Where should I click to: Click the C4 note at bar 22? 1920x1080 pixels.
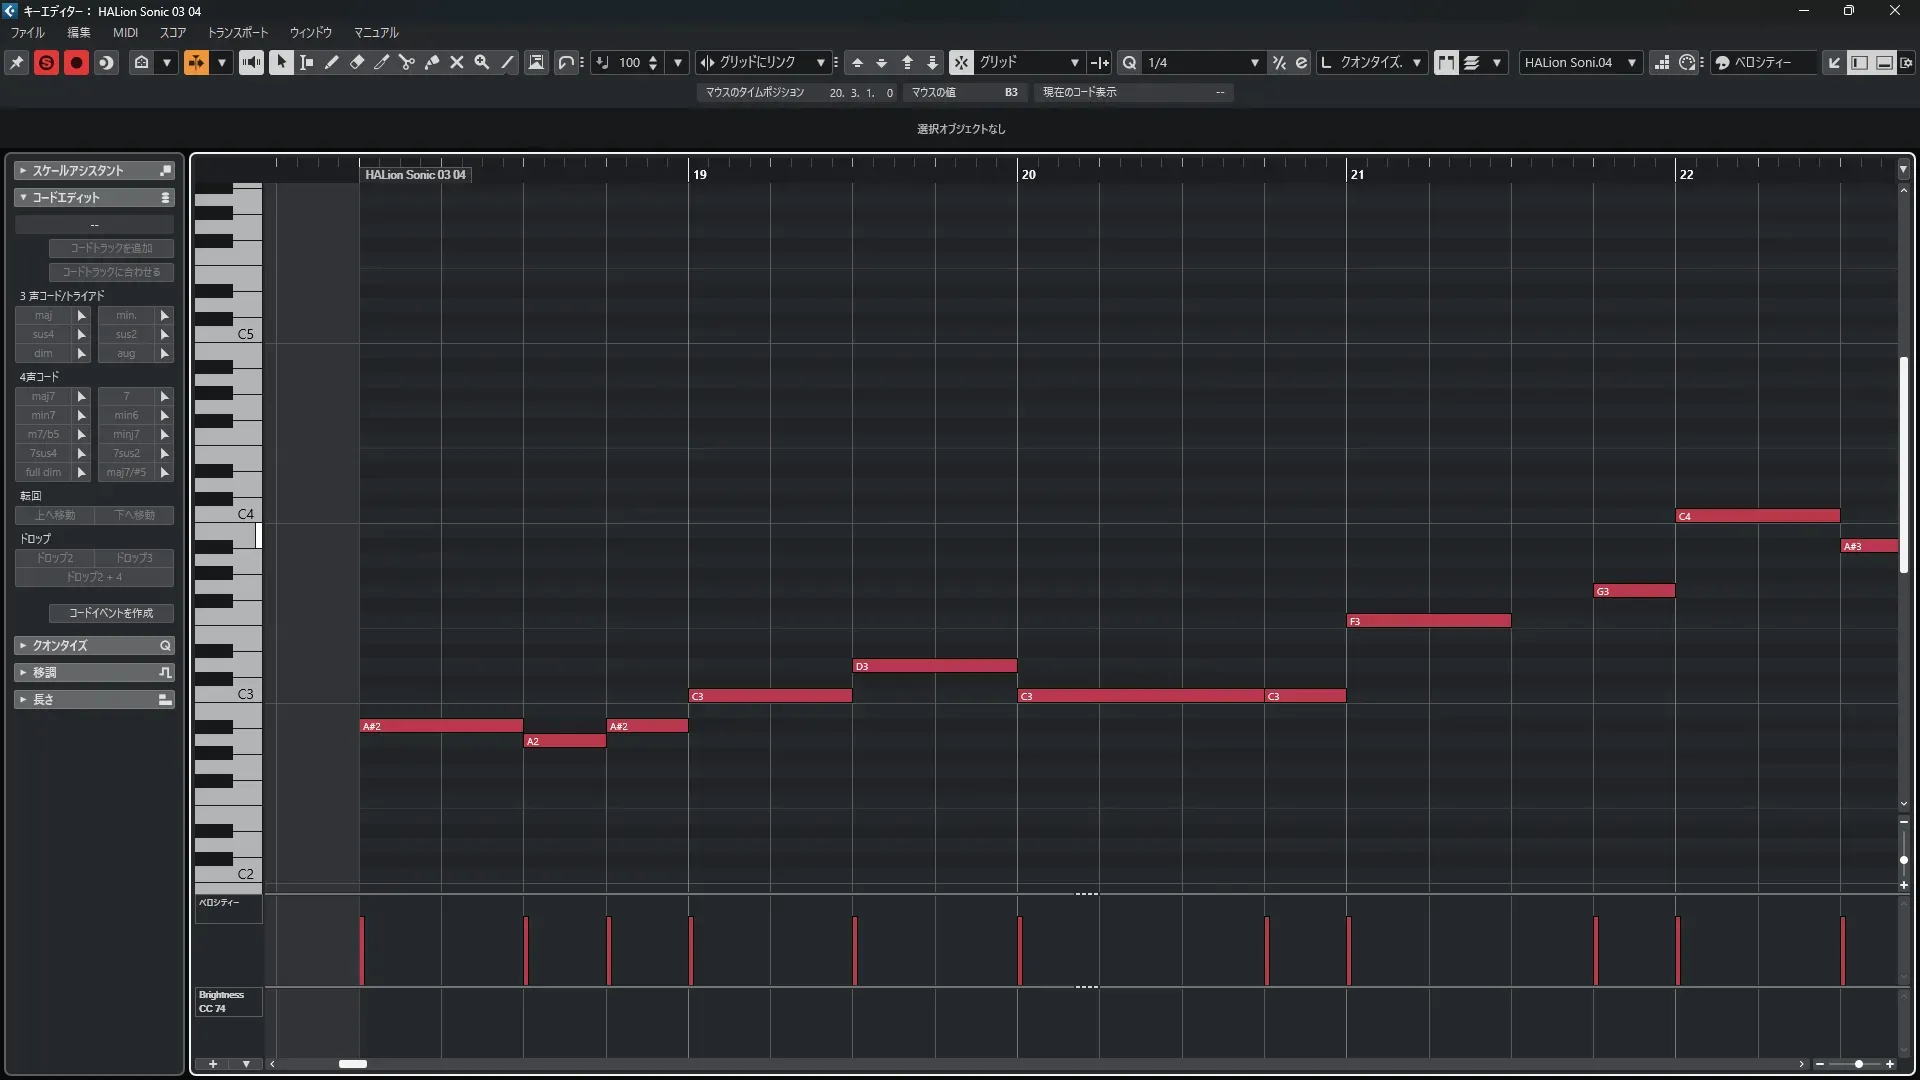1757,516
